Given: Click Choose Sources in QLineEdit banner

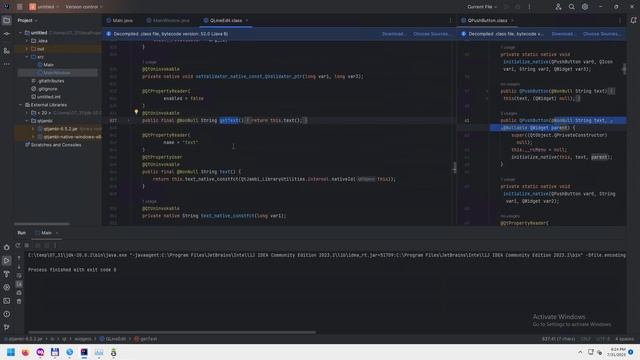Looking at the screenshot, I should [x=432, y=34].
